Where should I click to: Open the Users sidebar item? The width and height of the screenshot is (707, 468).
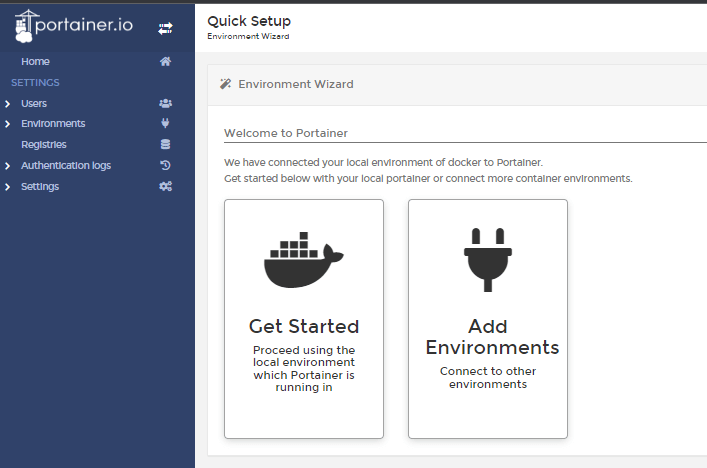point(34,103)
